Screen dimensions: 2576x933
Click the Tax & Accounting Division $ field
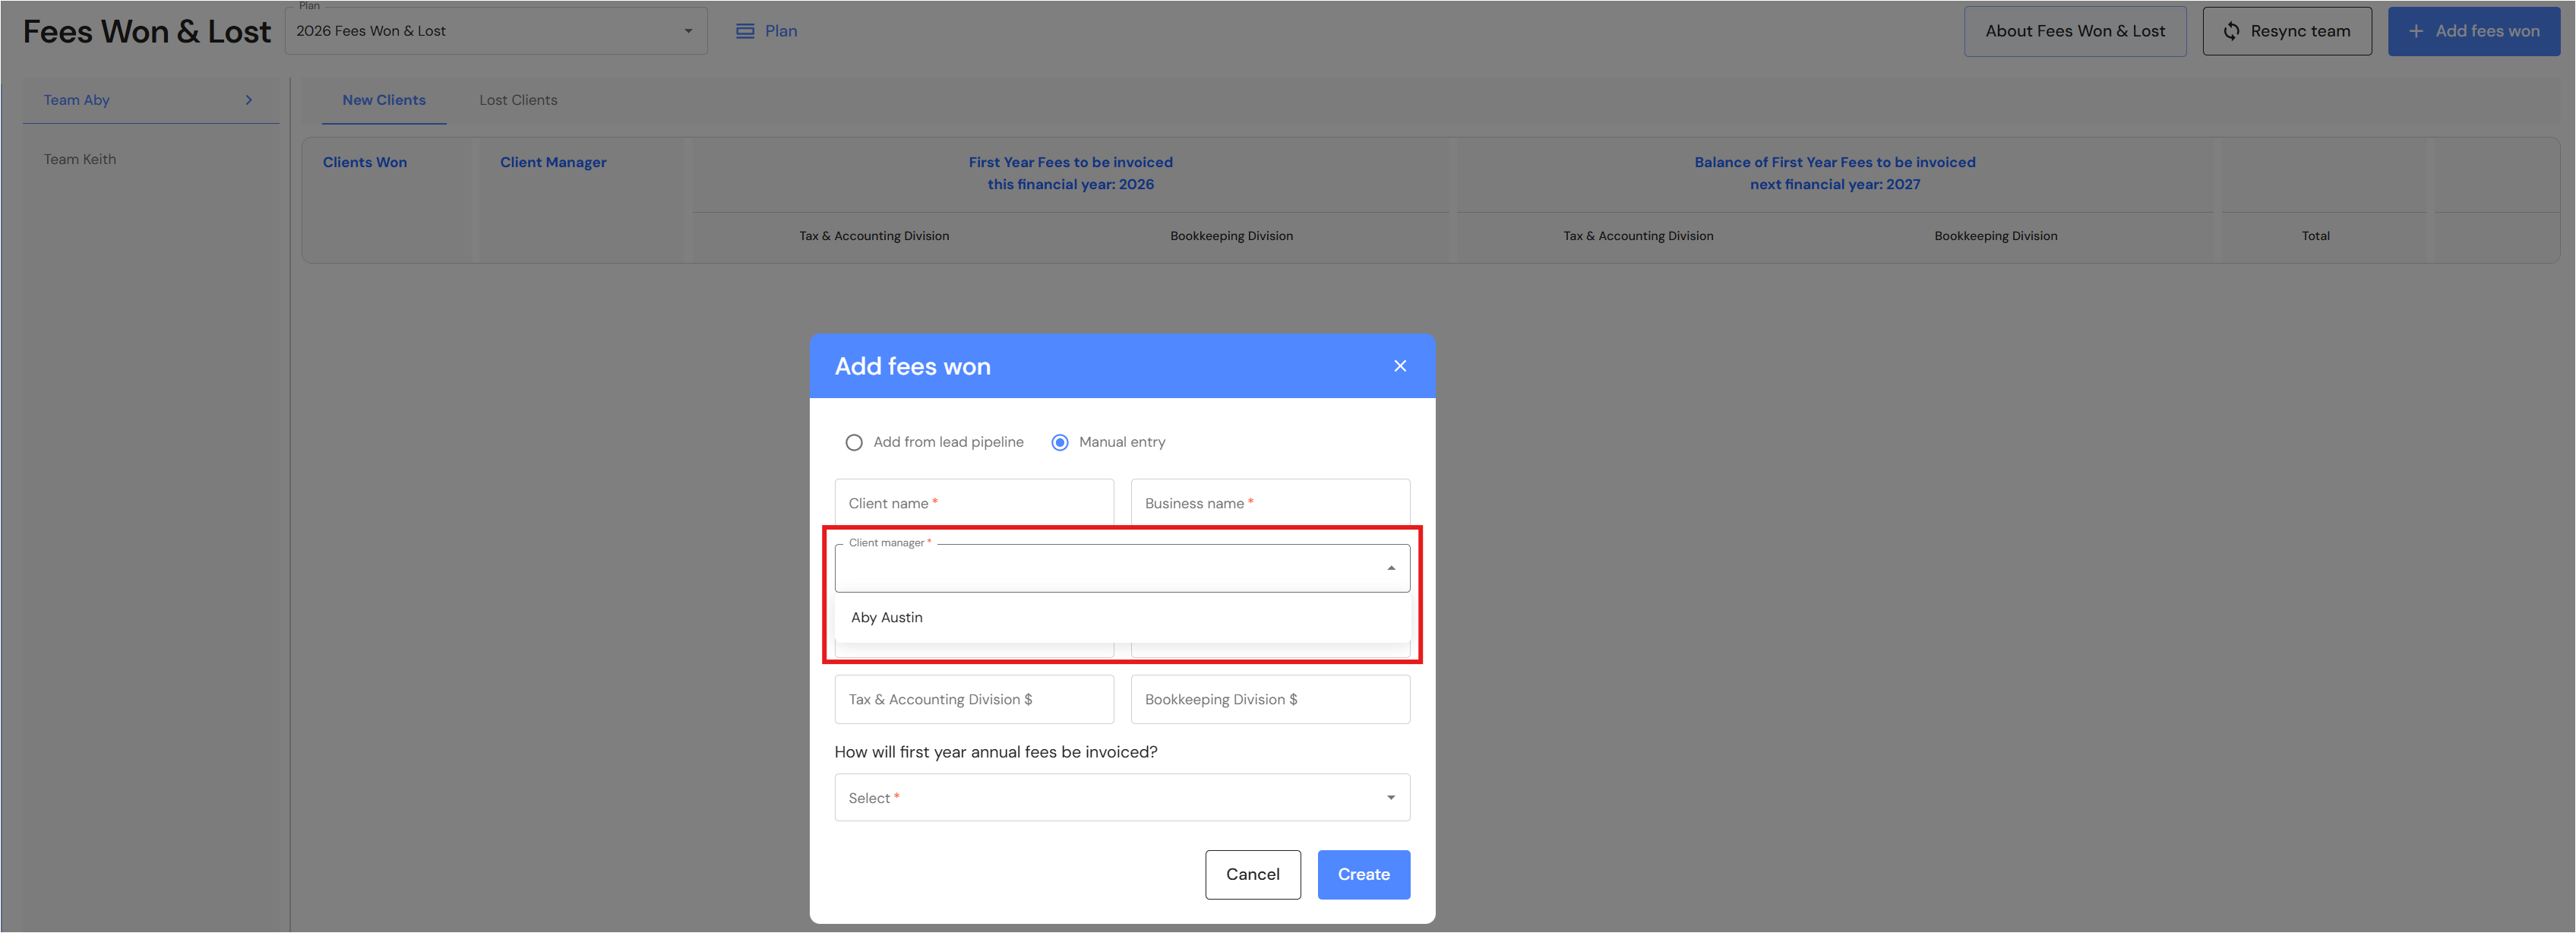(x=973, y=699)
